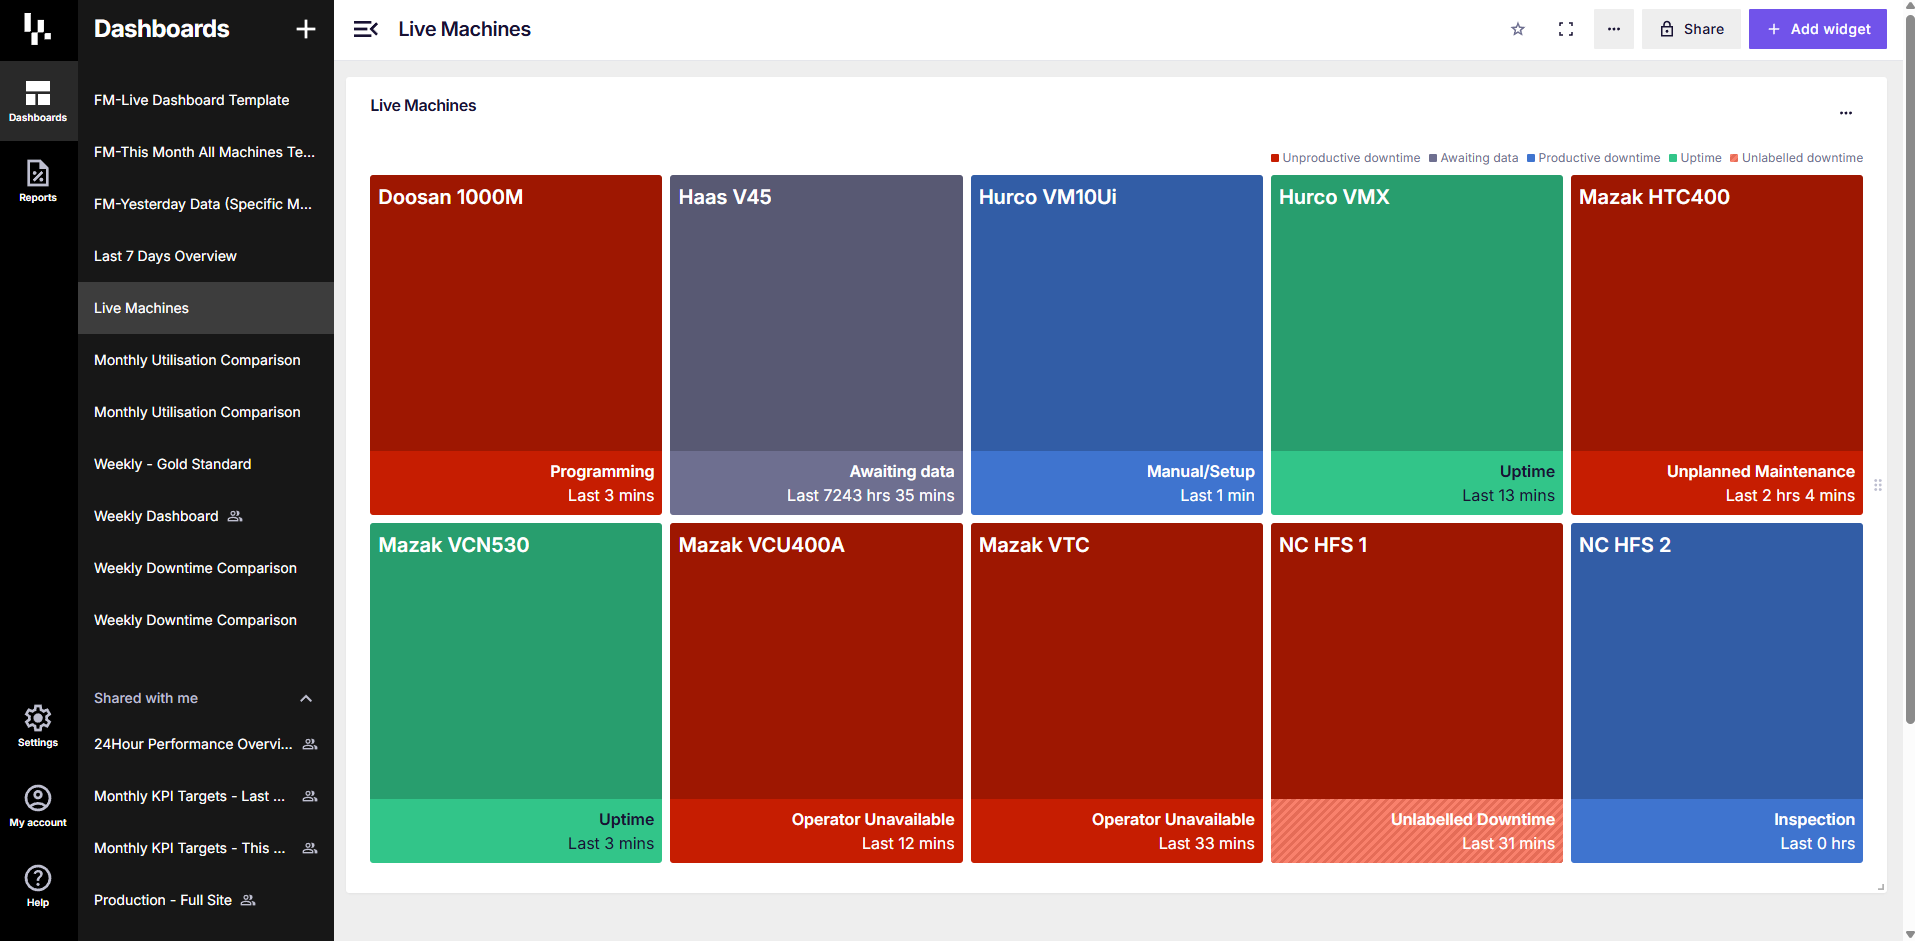Open My account page
The height and width of the screenshot is (941, 1915).
(38, 806)
